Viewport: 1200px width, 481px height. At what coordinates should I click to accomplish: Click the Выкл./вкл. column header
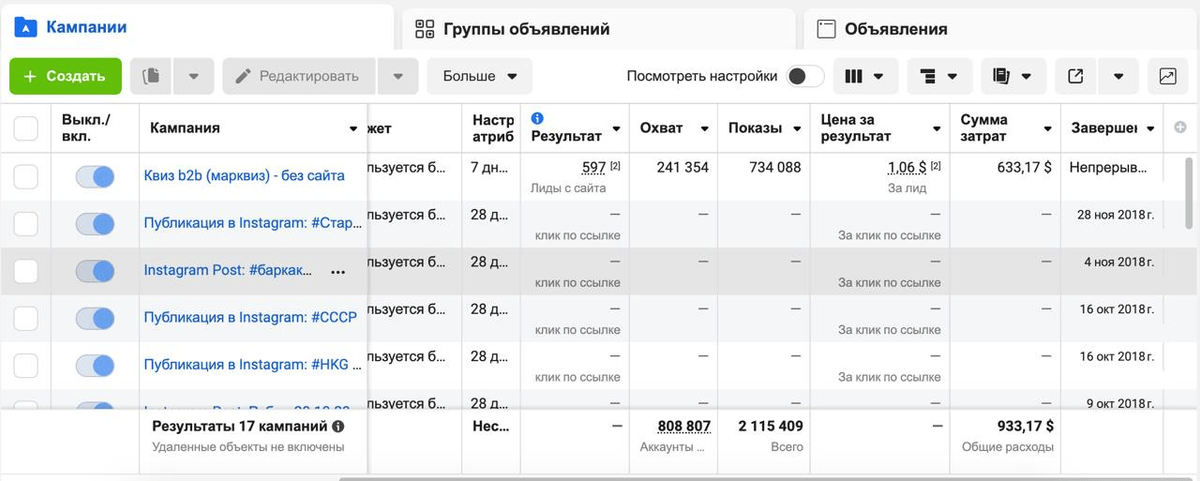click(x=86, y=128)
